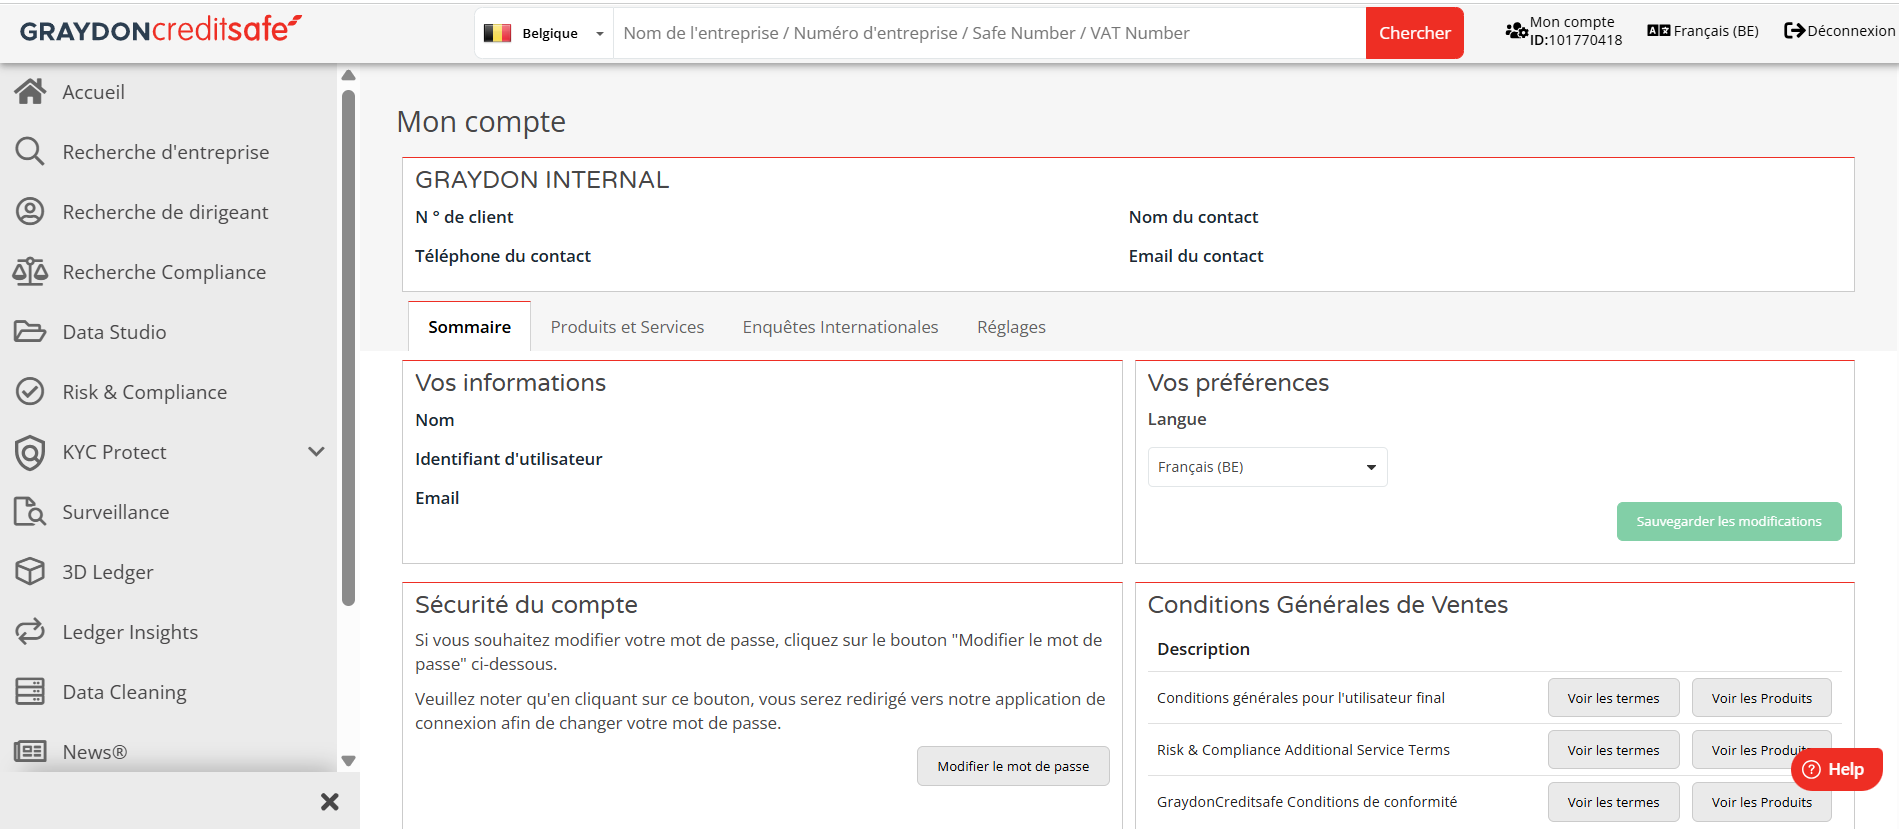Switch to the Réglages tab
Viewport: 1899px width, 829px height.
click(1011, 327)
